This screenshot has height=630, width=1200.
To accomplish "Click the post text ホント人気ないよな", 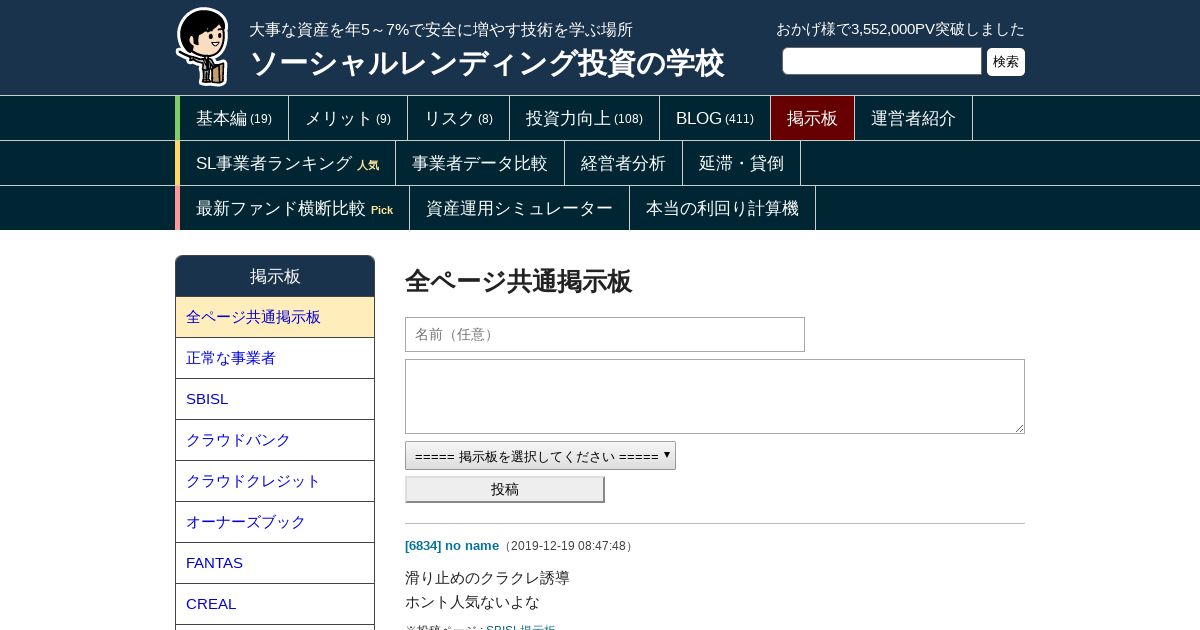I will point(472,602).
